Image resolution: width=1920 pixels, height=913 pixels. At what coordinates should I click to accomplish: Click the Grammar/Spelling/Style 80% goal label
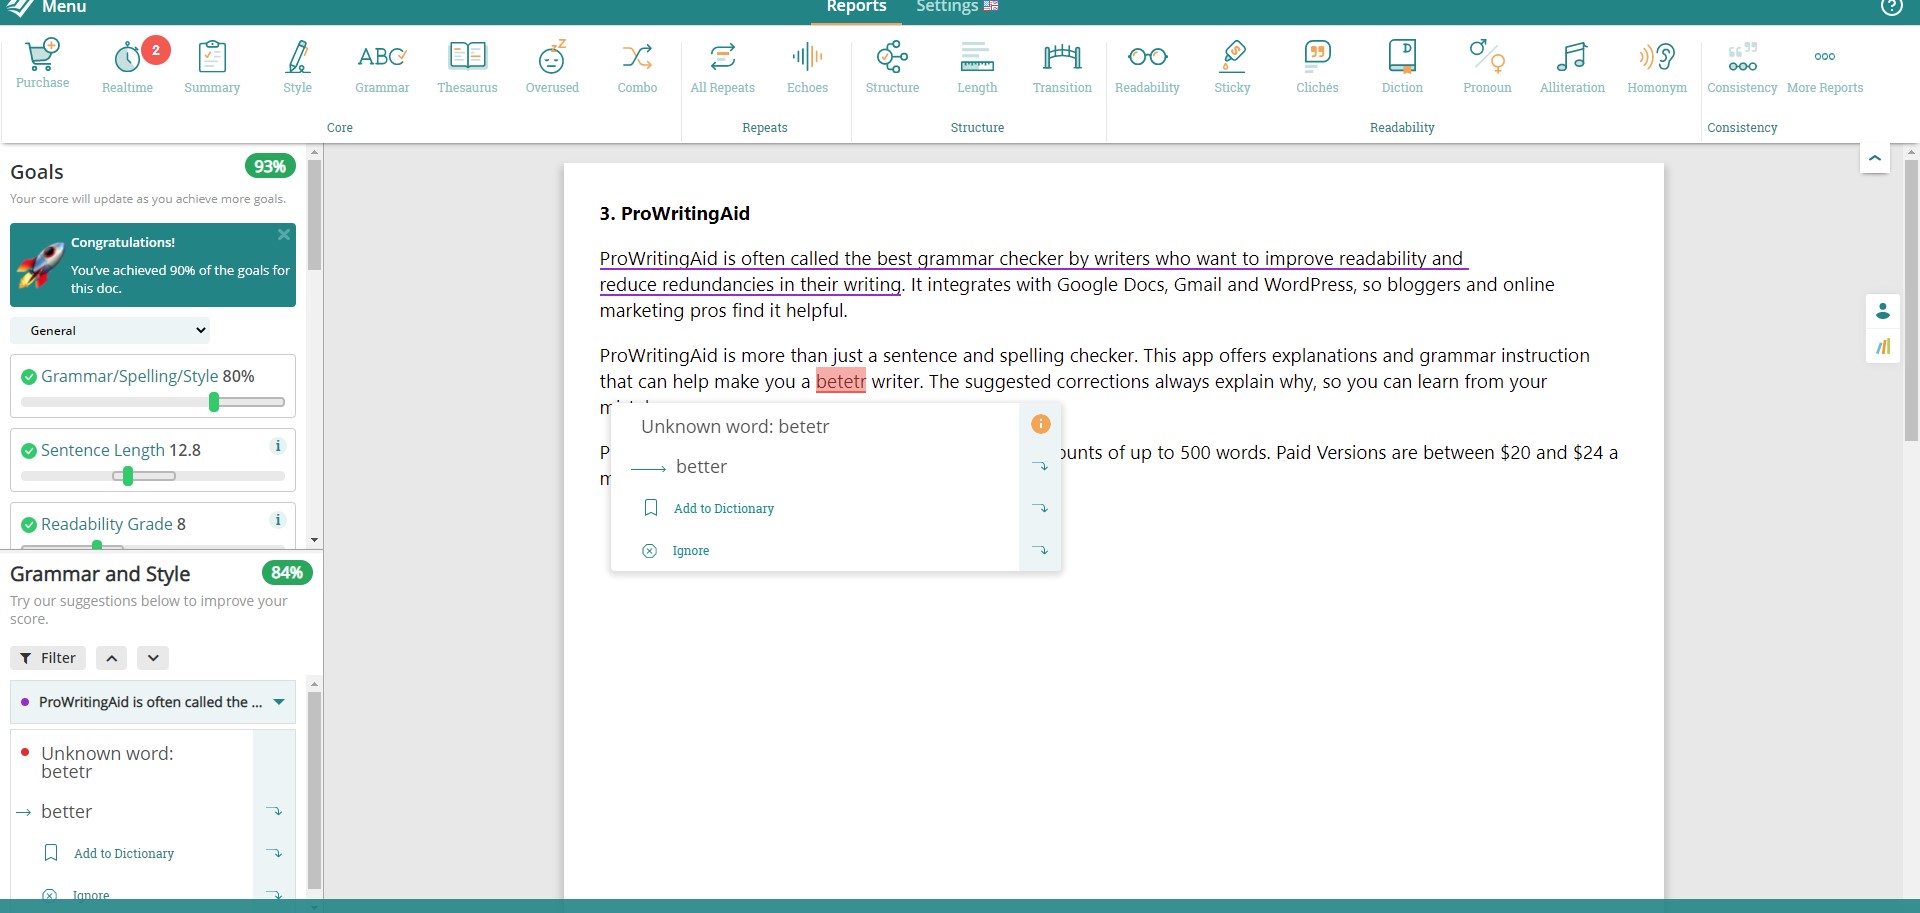pos(147,376)
